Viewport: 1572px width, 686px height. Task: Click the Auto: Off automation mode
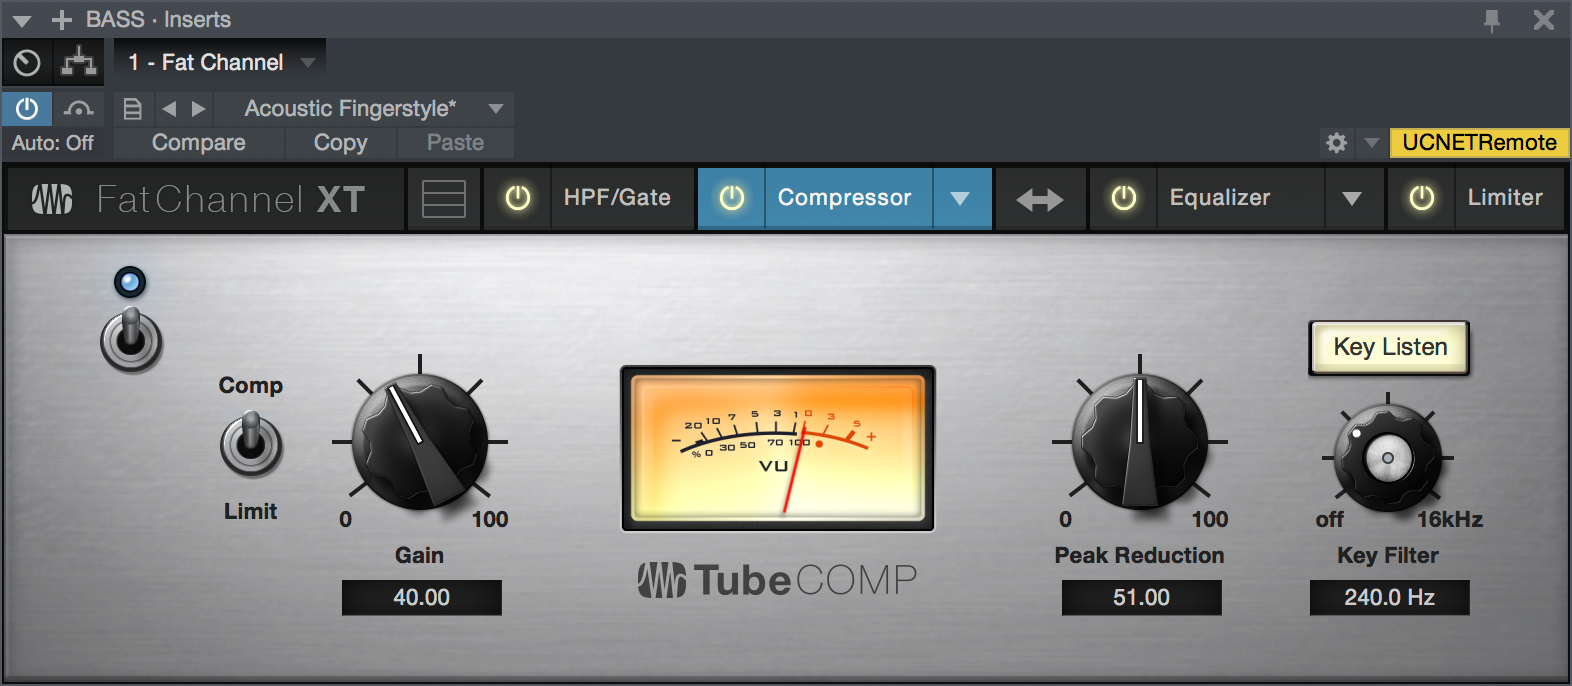point(53,143)
